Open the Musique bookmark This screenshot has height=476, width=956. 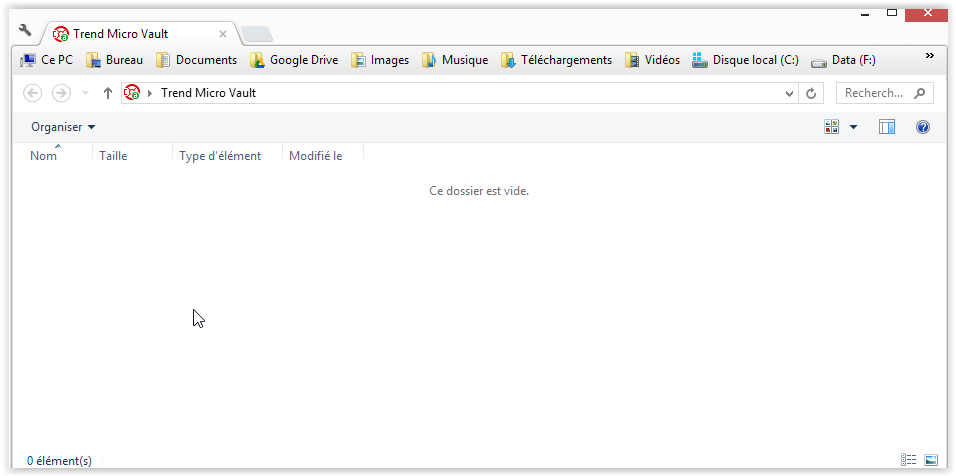click(455, 60)
